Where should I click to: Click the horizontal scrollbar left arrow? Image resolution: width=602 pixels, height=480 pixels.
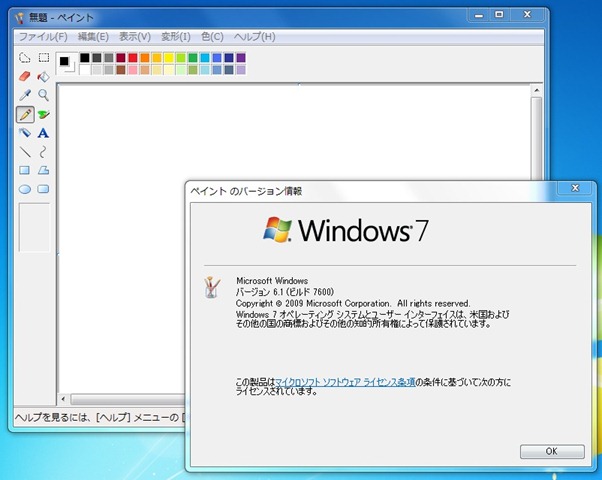[63, 399]
